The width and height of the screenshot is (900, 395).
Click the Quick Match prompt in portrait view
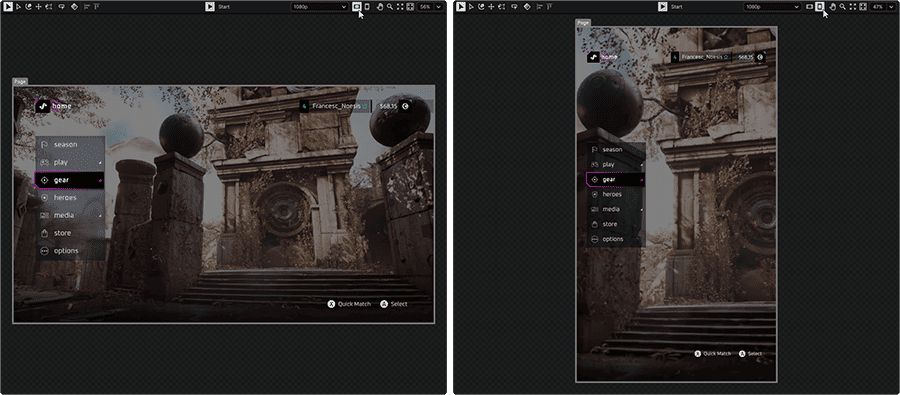713,354
